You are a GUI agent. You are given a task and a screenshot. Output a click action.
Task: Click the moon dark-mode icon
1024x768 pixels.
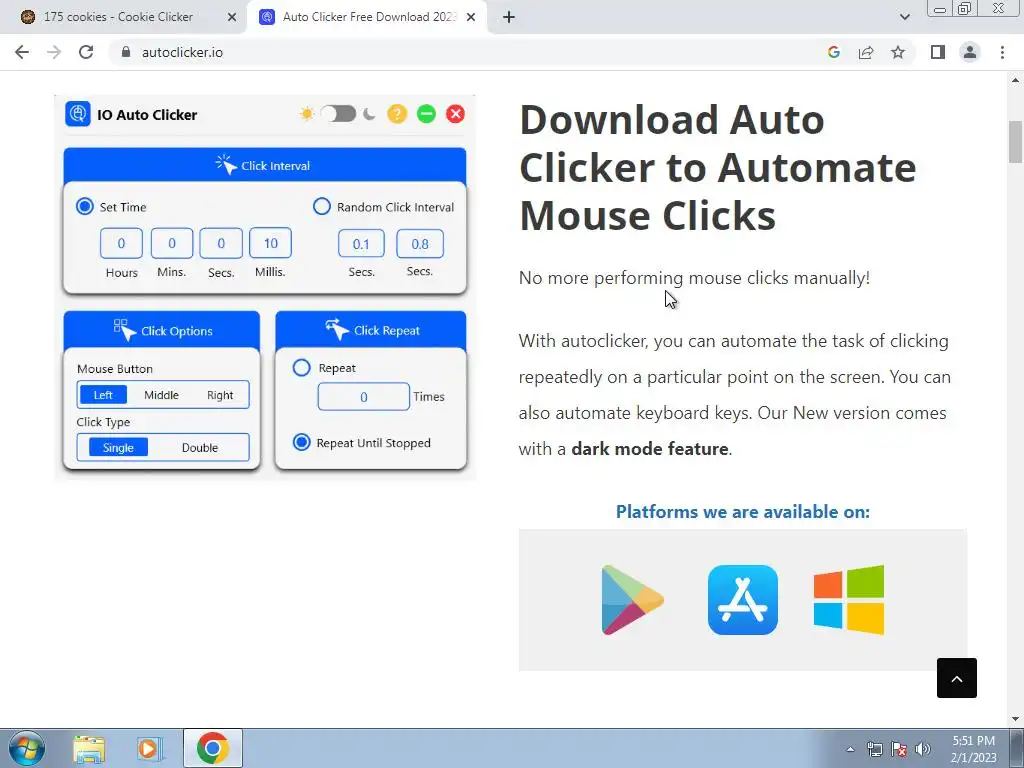370,114
